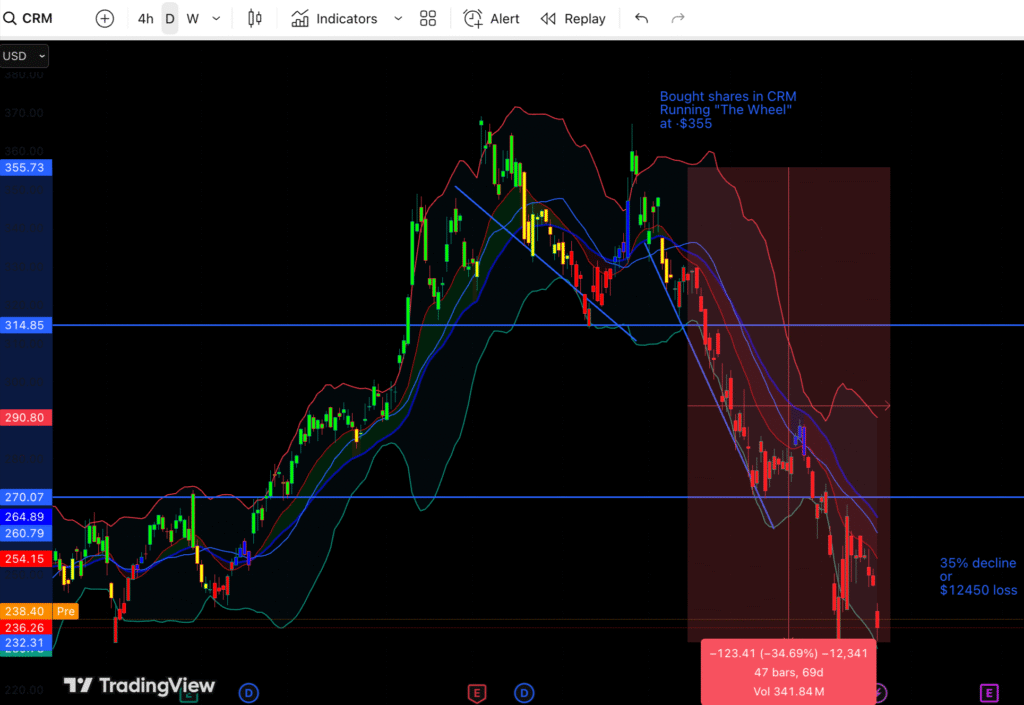Expand the timeframe interval dropdown
Screen dimensions: 1024x705
(x=216, y=18)
